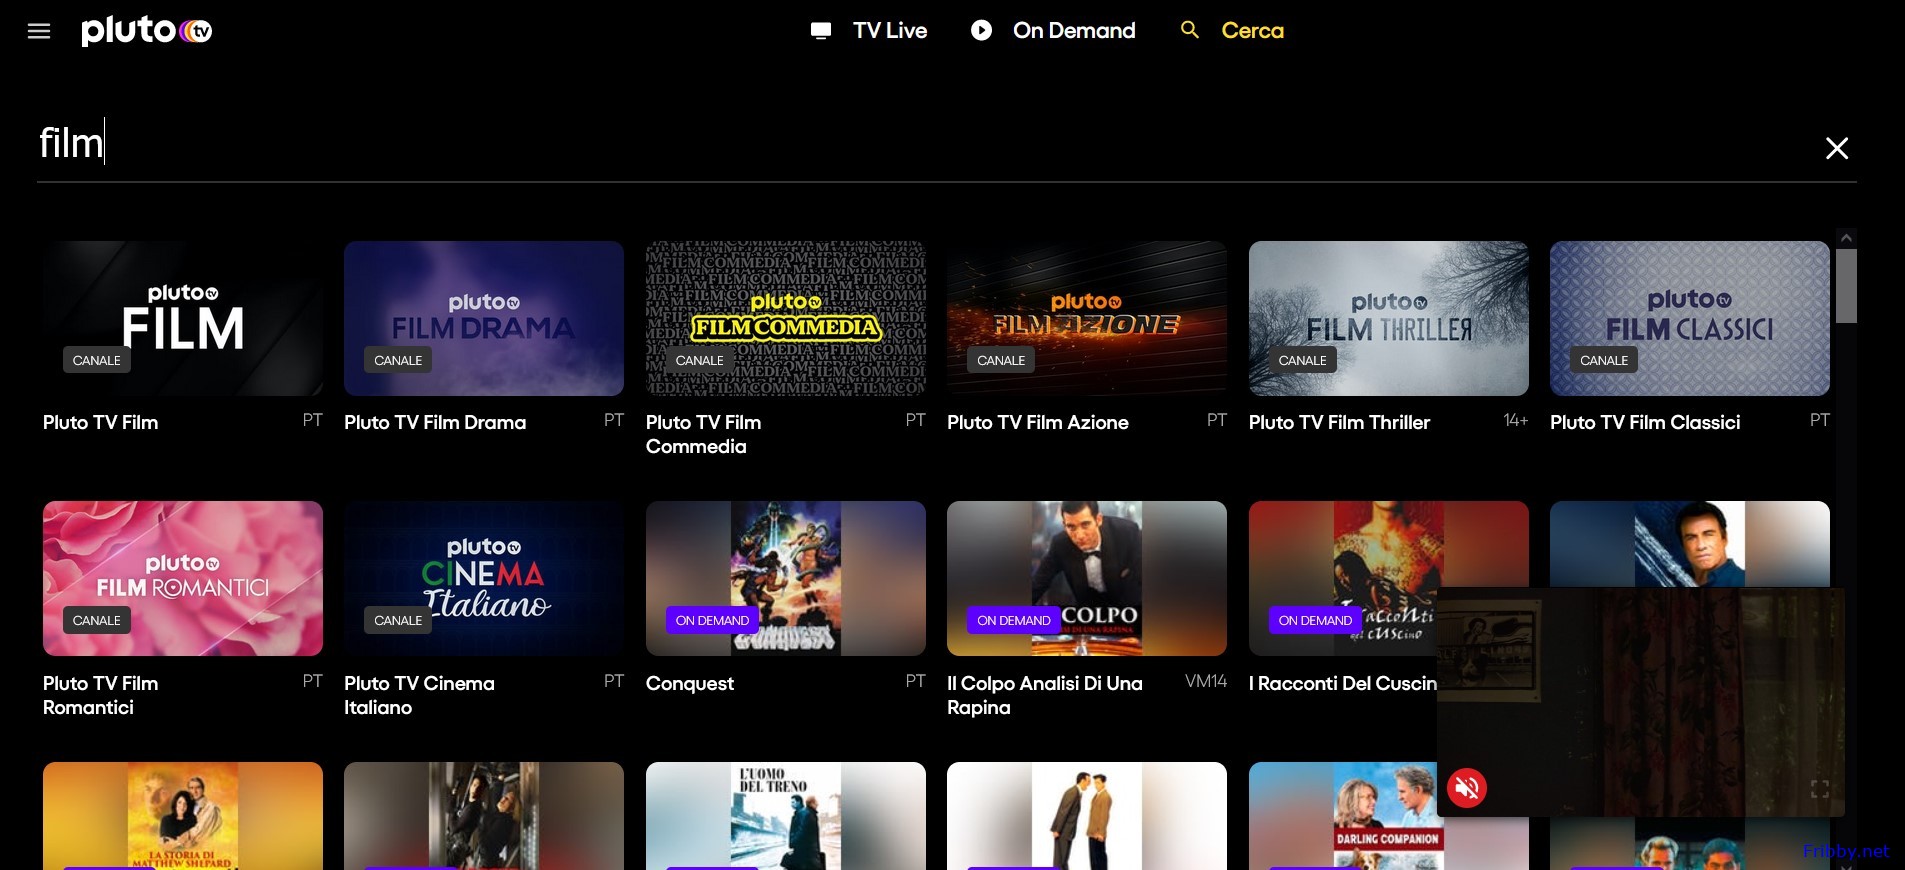Screen dimensions: 1905x870
Task: Open the Conquest poster thumbnail
Action: 786,578
